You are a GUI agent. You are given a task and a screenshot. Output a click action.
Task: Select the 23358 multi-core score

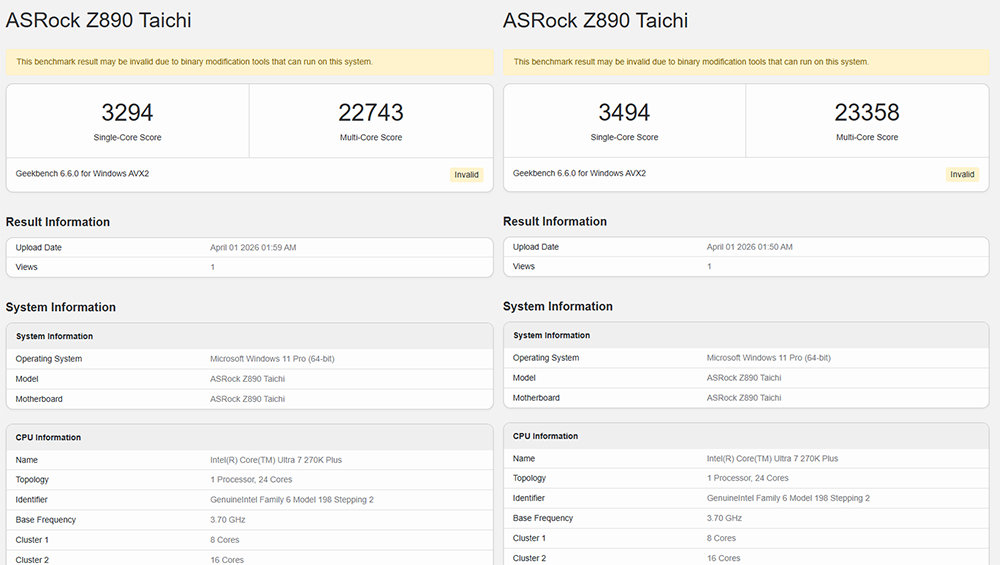point(867,113)
